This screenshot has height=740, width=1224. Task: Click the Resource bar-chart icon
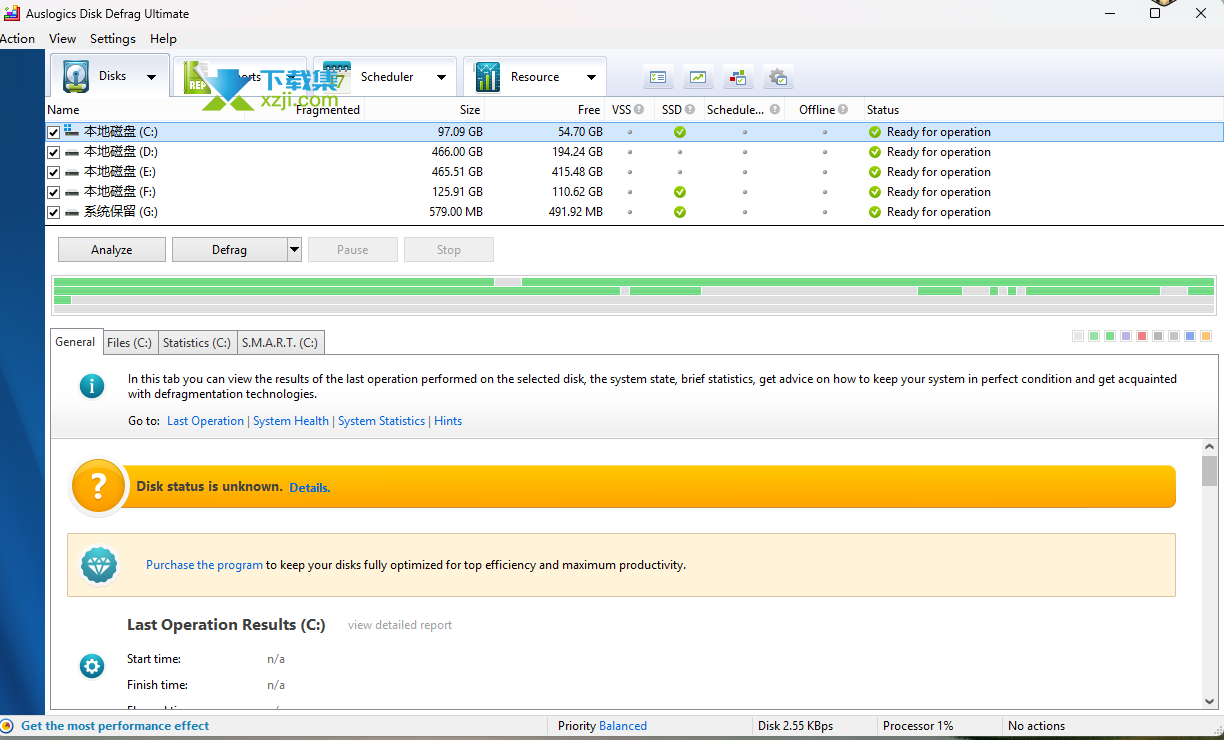coord(488,77)
